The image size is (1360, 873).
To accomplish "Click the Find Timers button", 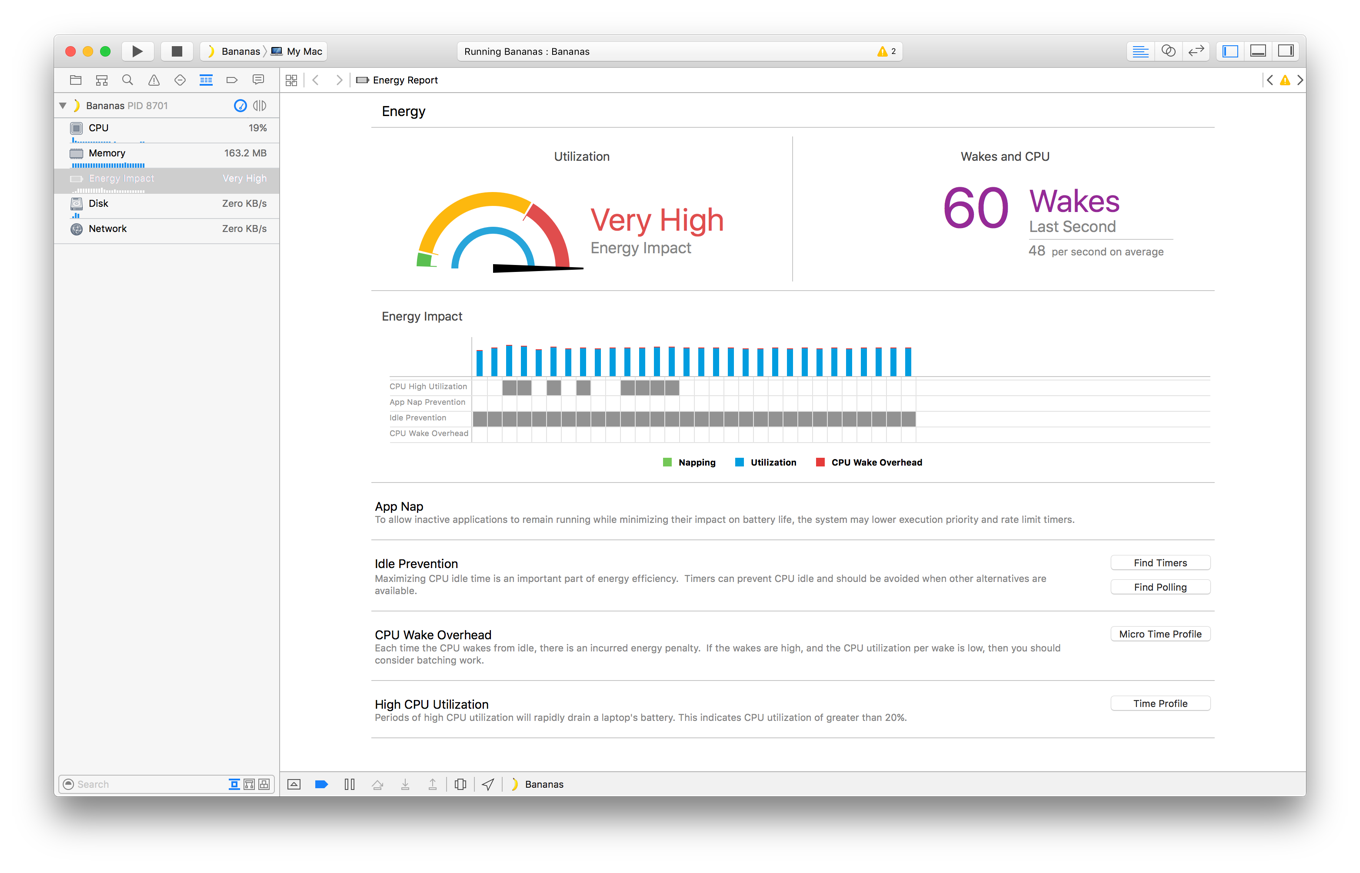I will click(1160, 562).
